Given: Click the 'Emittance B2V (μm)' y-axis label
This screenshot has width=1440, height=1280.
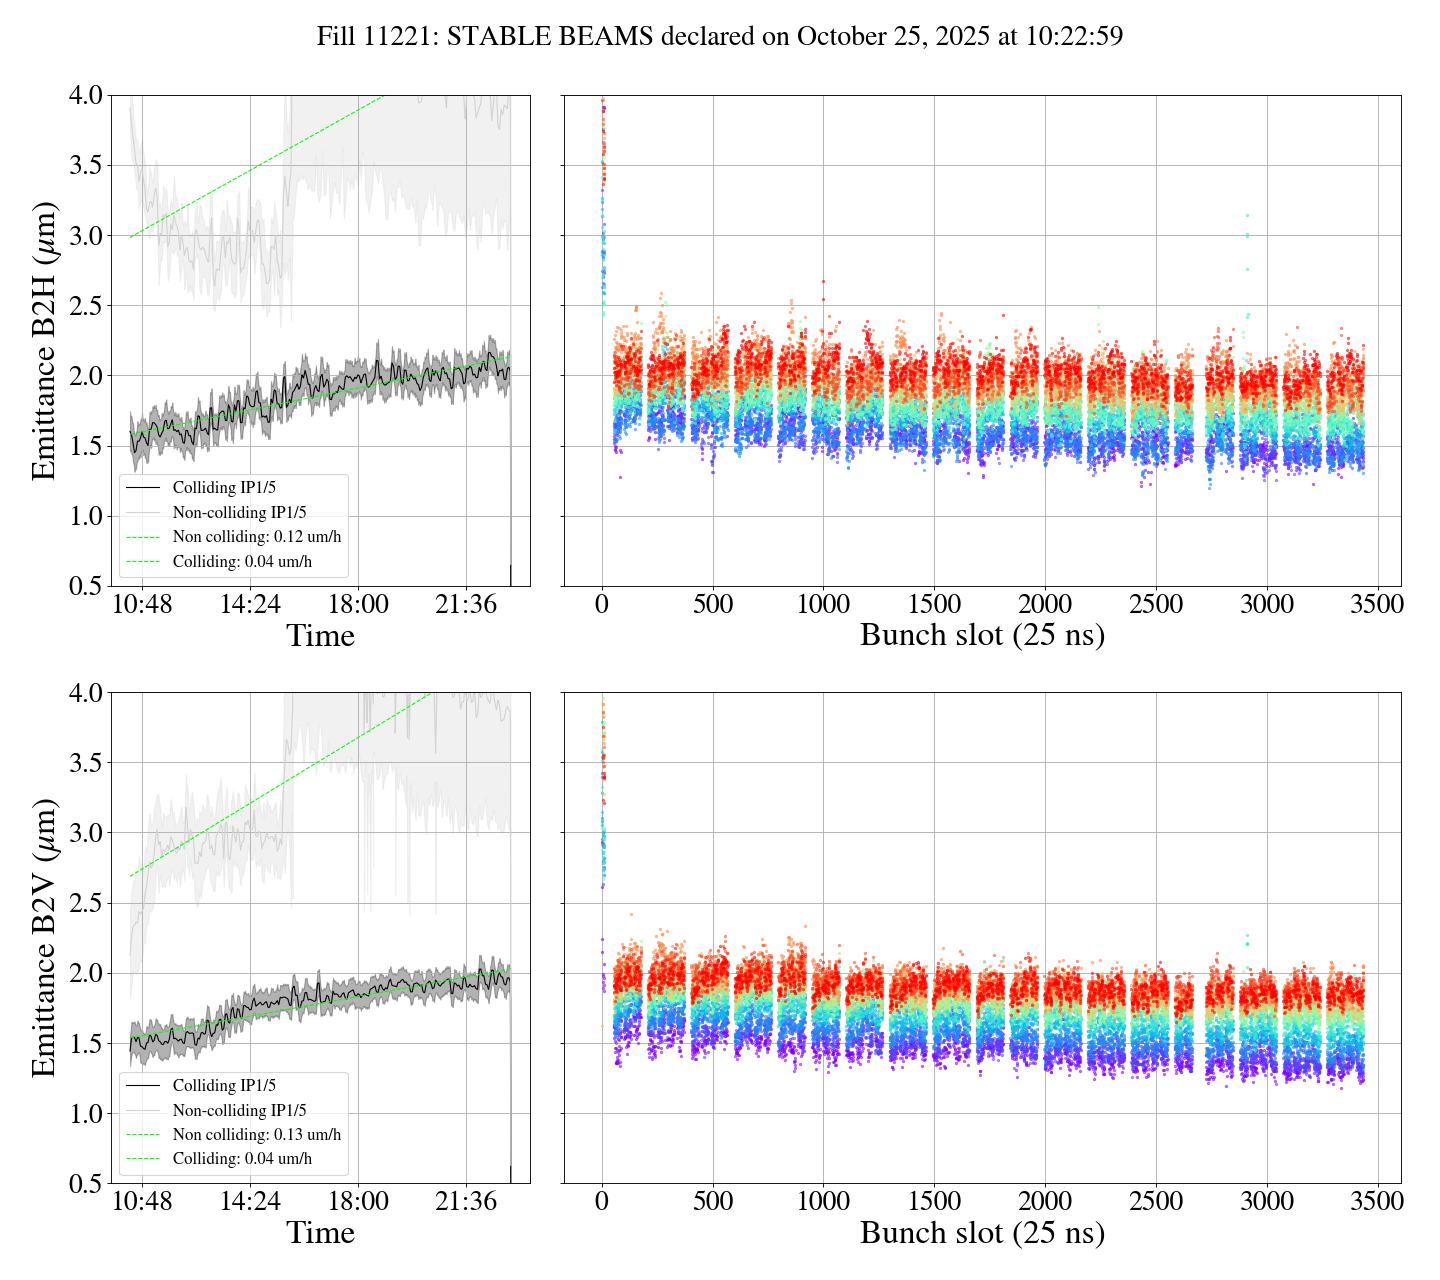Looking at the screenshot, I should (44, 938).
